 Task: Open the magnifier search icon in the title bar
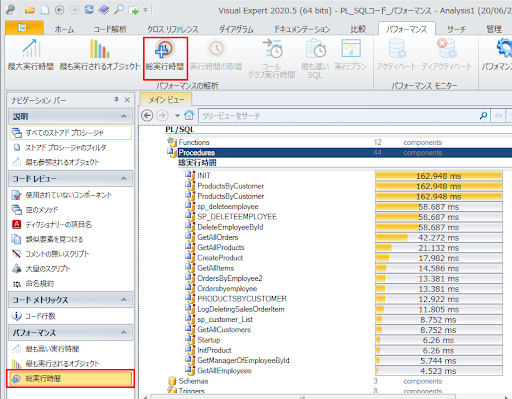[x=118, y=10]
